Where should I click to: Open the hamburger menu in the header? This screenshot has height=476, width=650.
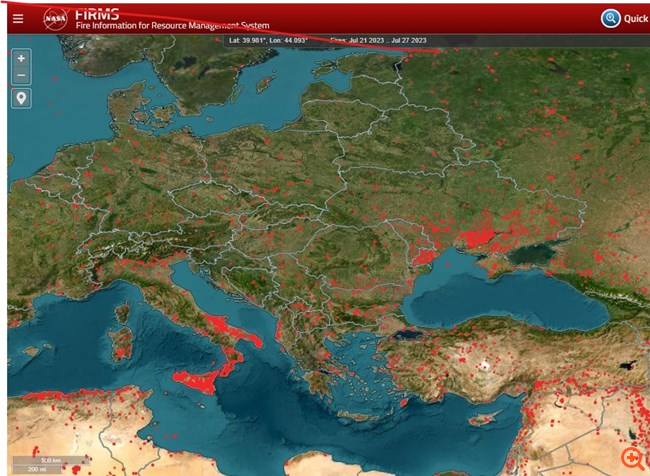(18, 18)
